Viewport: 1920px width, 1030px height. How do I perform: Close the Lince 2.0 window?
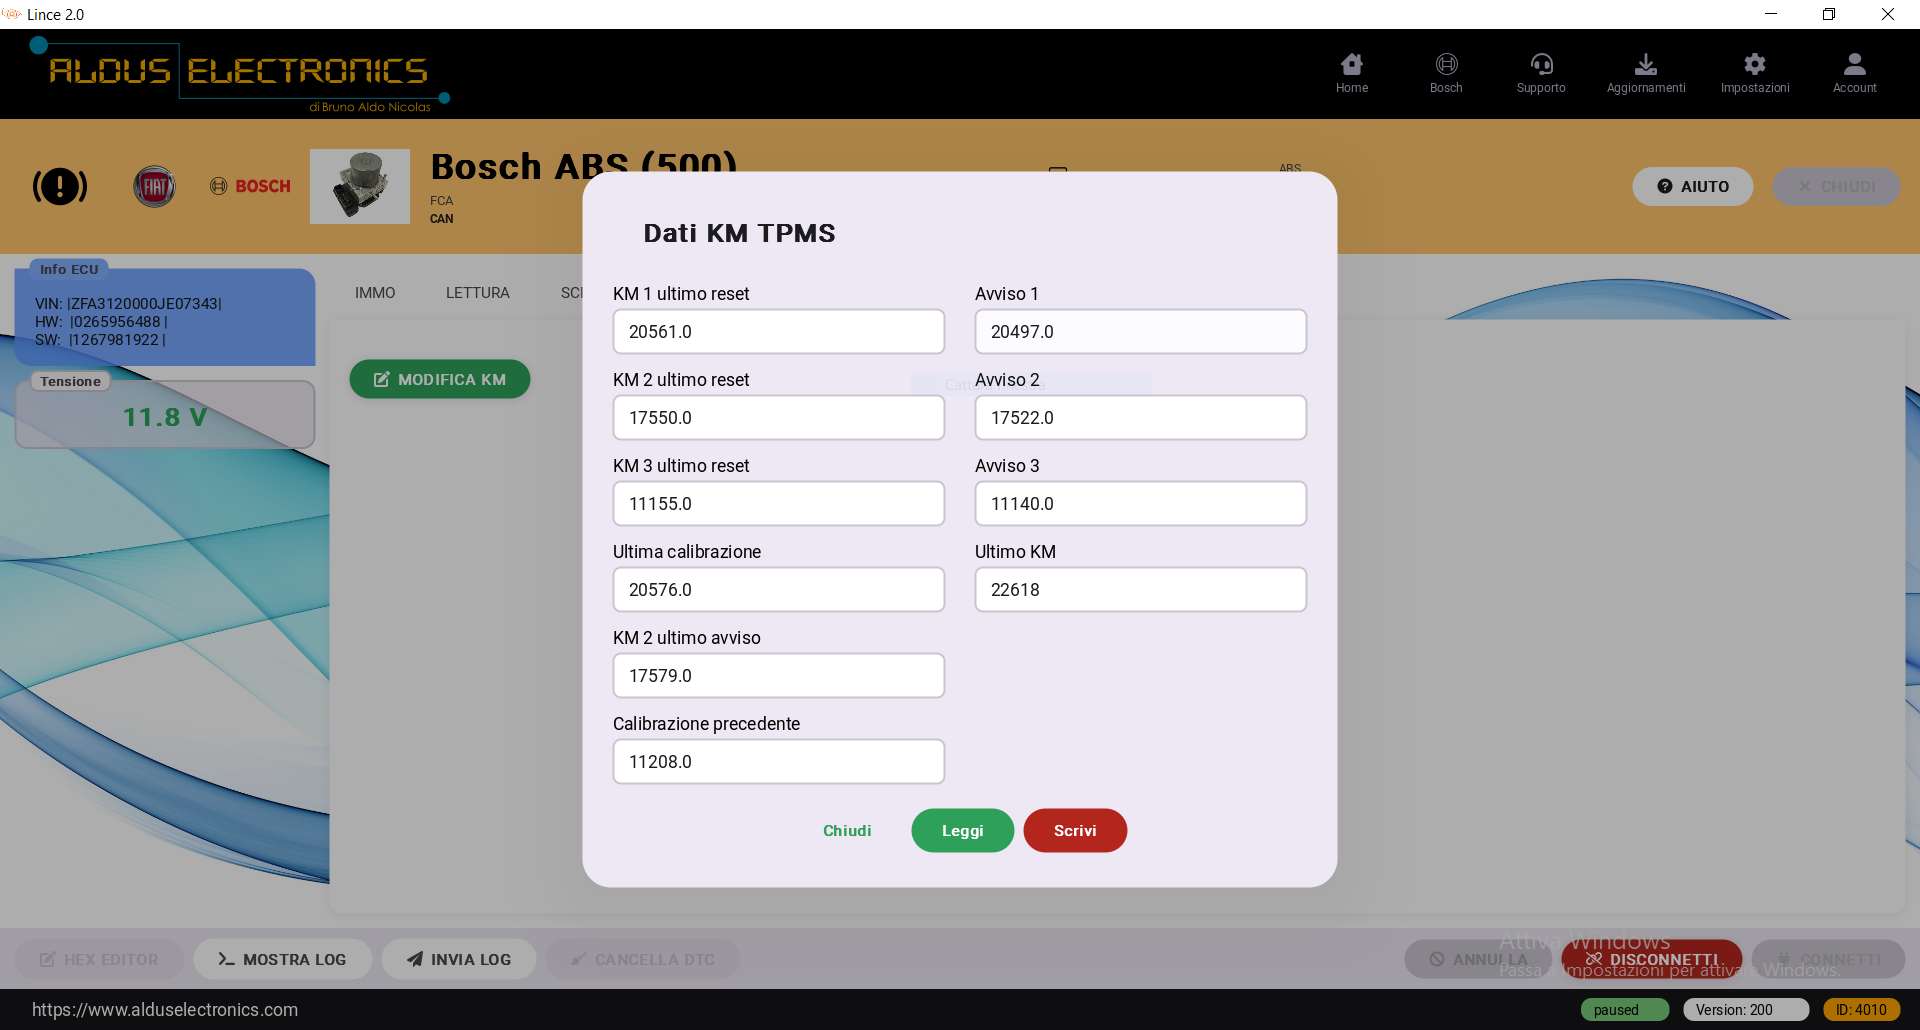(x=1888, y=14)
